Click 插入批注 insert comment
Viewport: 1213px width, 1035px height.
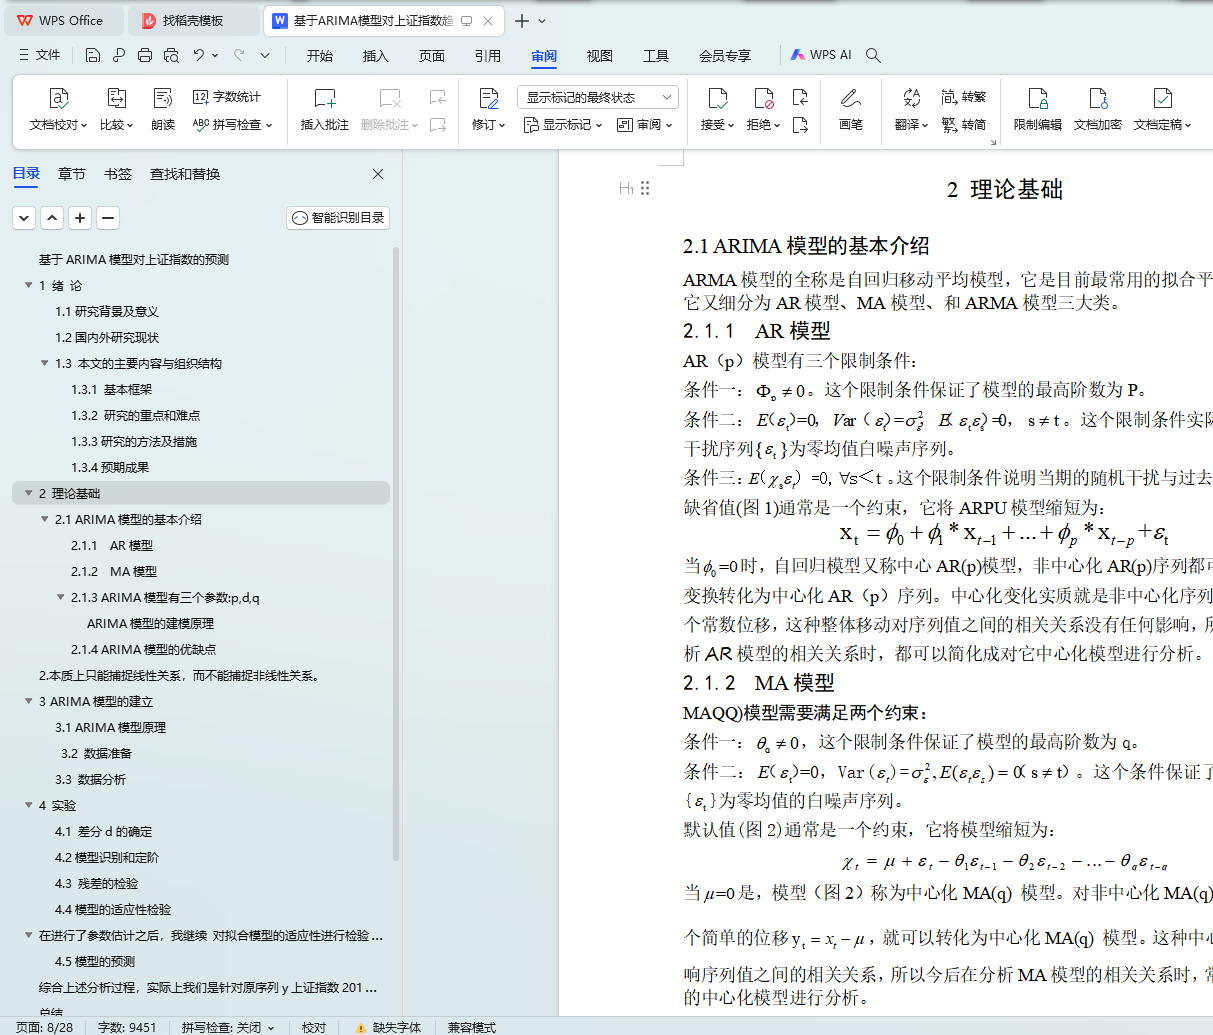[x=325, y=110]
